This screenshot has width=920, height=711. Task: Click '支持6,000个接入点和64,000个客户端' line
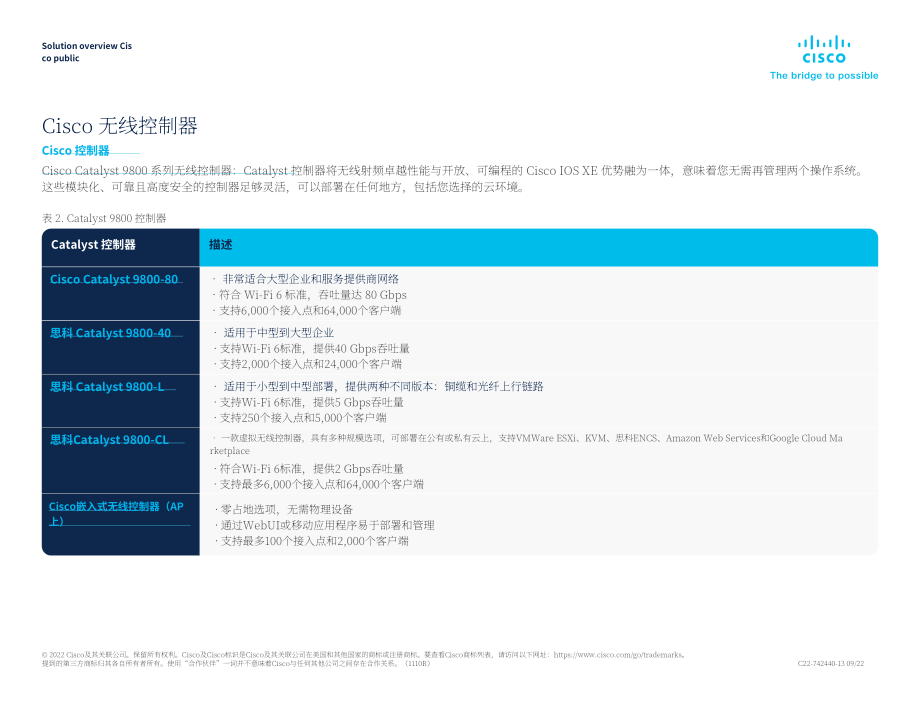coord(310,310)
